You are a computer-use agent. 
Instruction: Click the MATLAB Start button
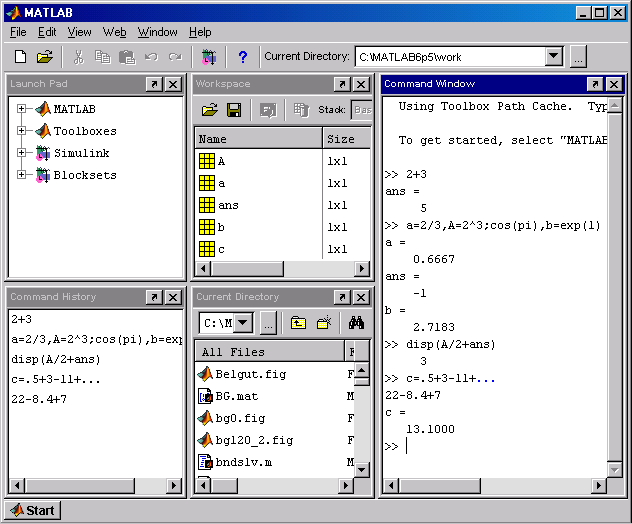point(33,511)
